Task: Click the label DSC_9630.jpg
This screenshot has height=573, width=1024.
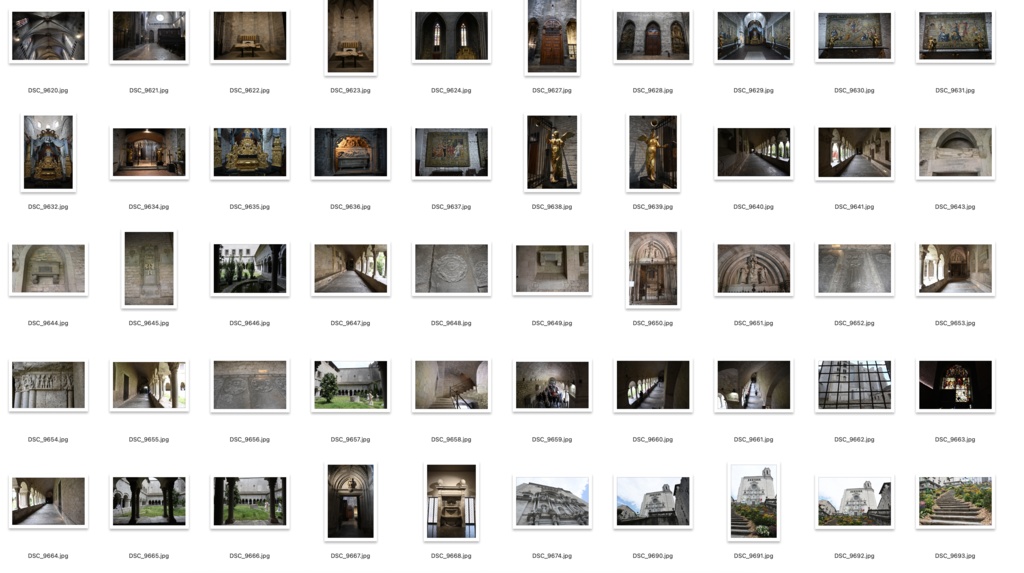Action: click(x=854, y=91)
